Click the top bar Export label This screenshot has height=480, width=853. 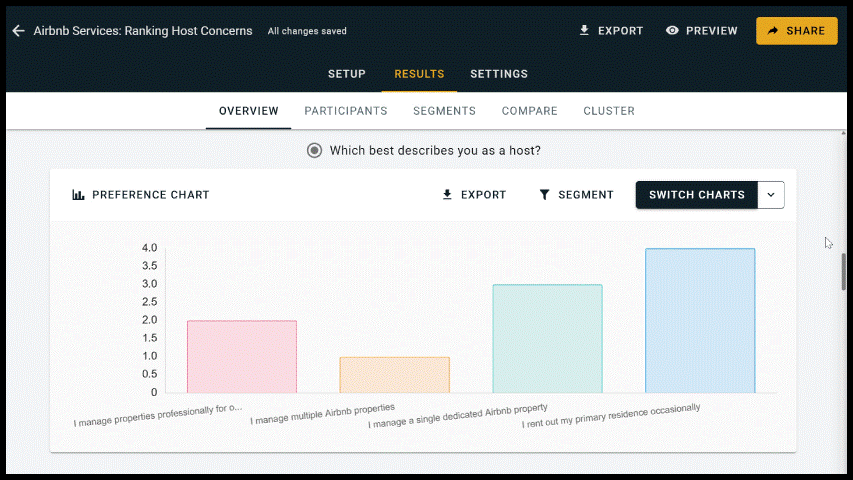tap(621, 31)
